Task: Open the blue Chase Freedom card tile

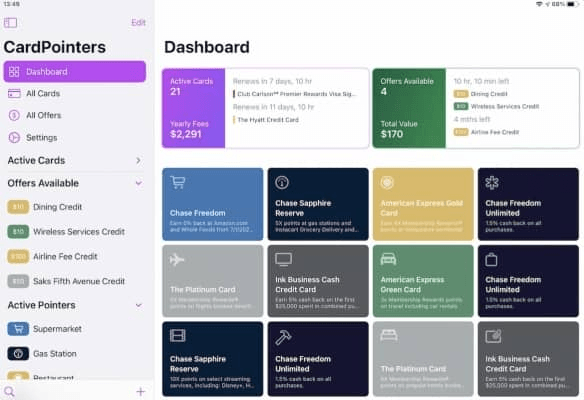Action: pyautogui.click(x=213, y=204)
